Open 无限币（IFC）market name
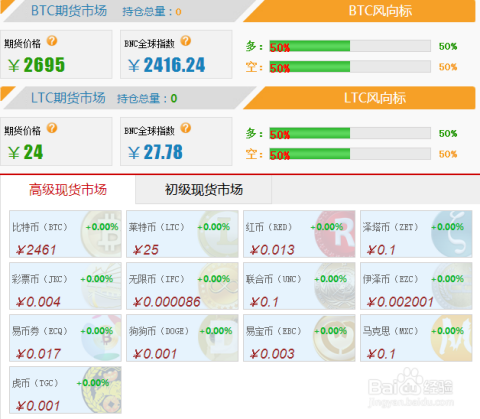This screenshot has width=480, height=419. point(157,279)
